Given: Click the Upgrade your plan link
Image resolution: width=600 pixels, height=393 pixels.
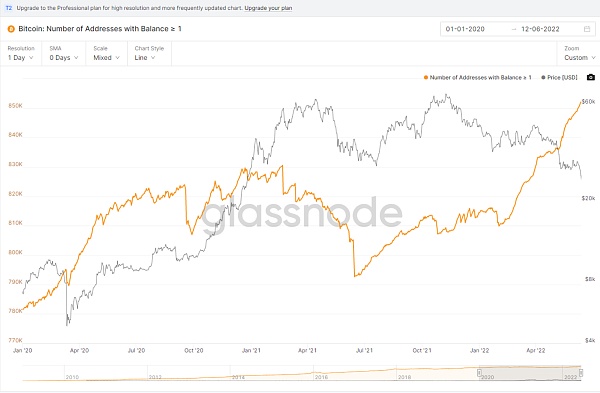Looking at the screenshot, I should pyautogui.click(x=268, y=8).
